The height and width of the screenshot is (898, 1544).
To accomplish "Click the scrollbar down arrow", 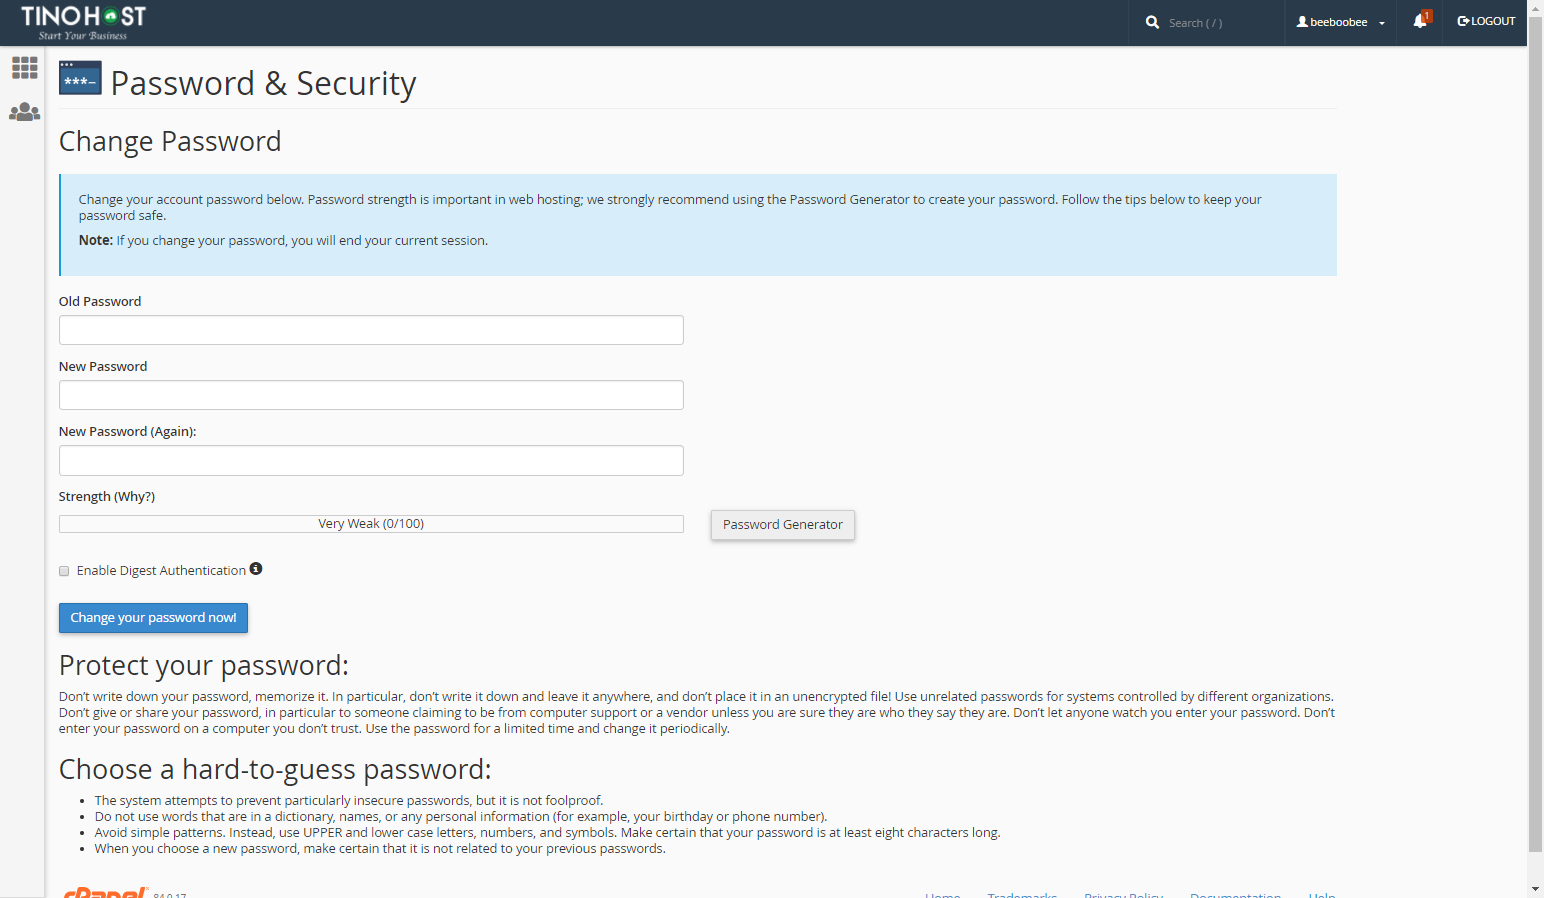I will click(x=1535, y=889).
